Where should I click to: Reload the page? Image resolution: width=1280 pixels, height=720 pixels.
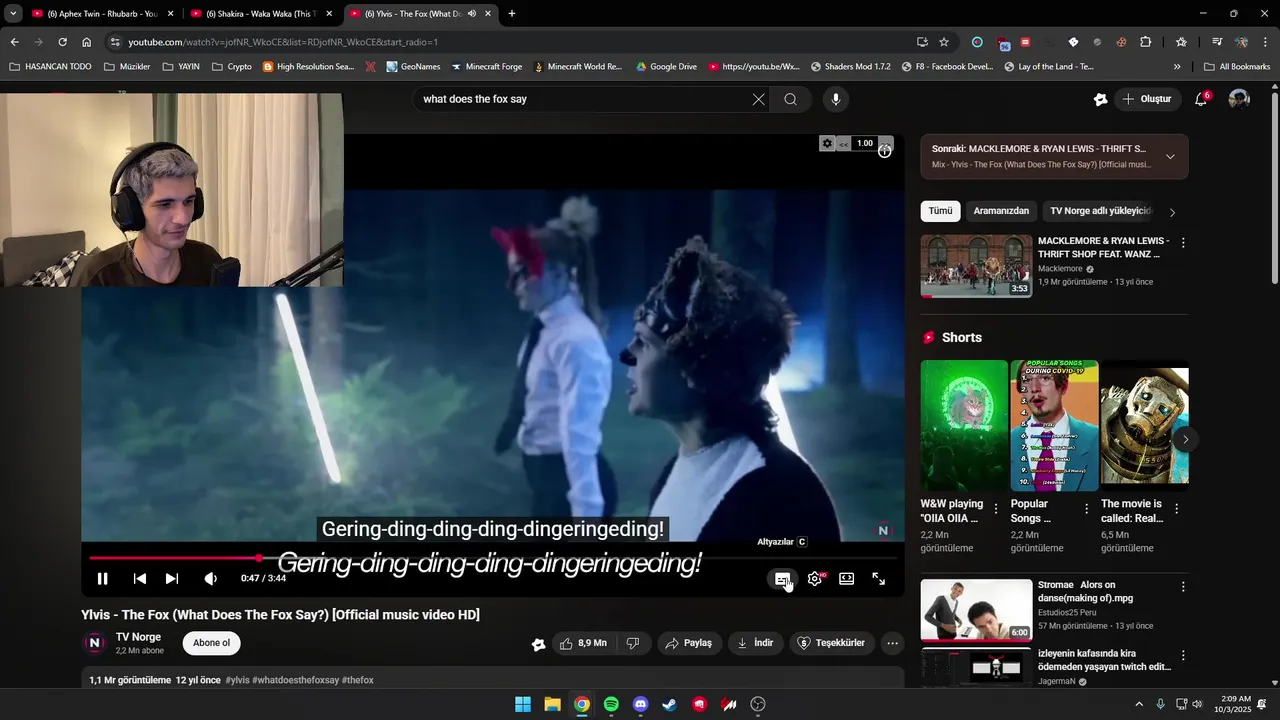pyautogui.click(x=62, y=42)
